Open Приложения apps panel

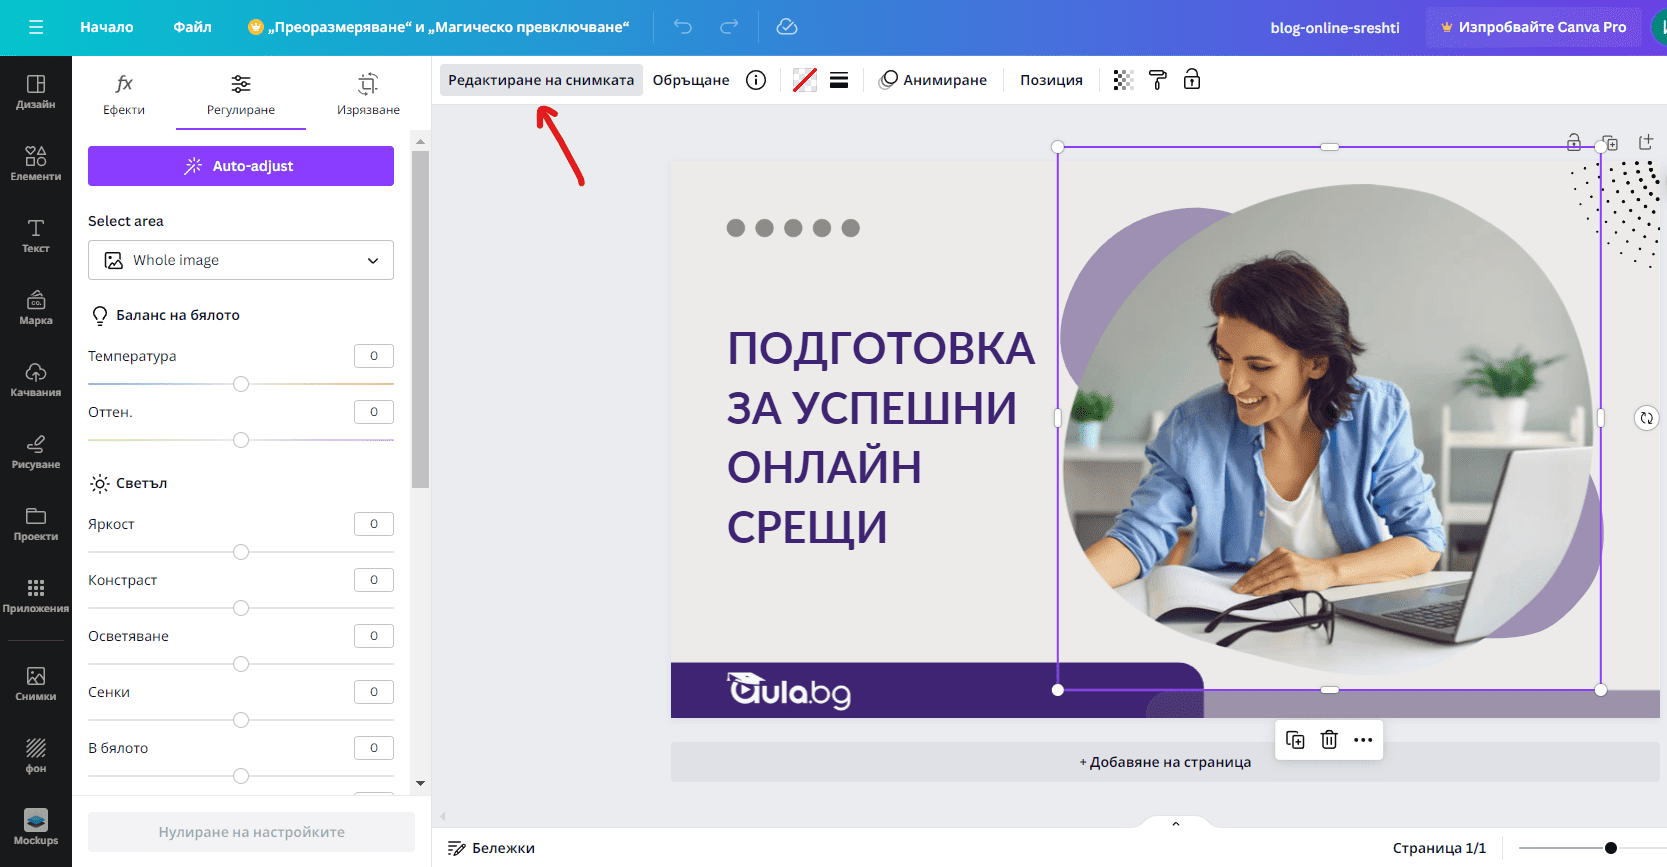(36, 595)
